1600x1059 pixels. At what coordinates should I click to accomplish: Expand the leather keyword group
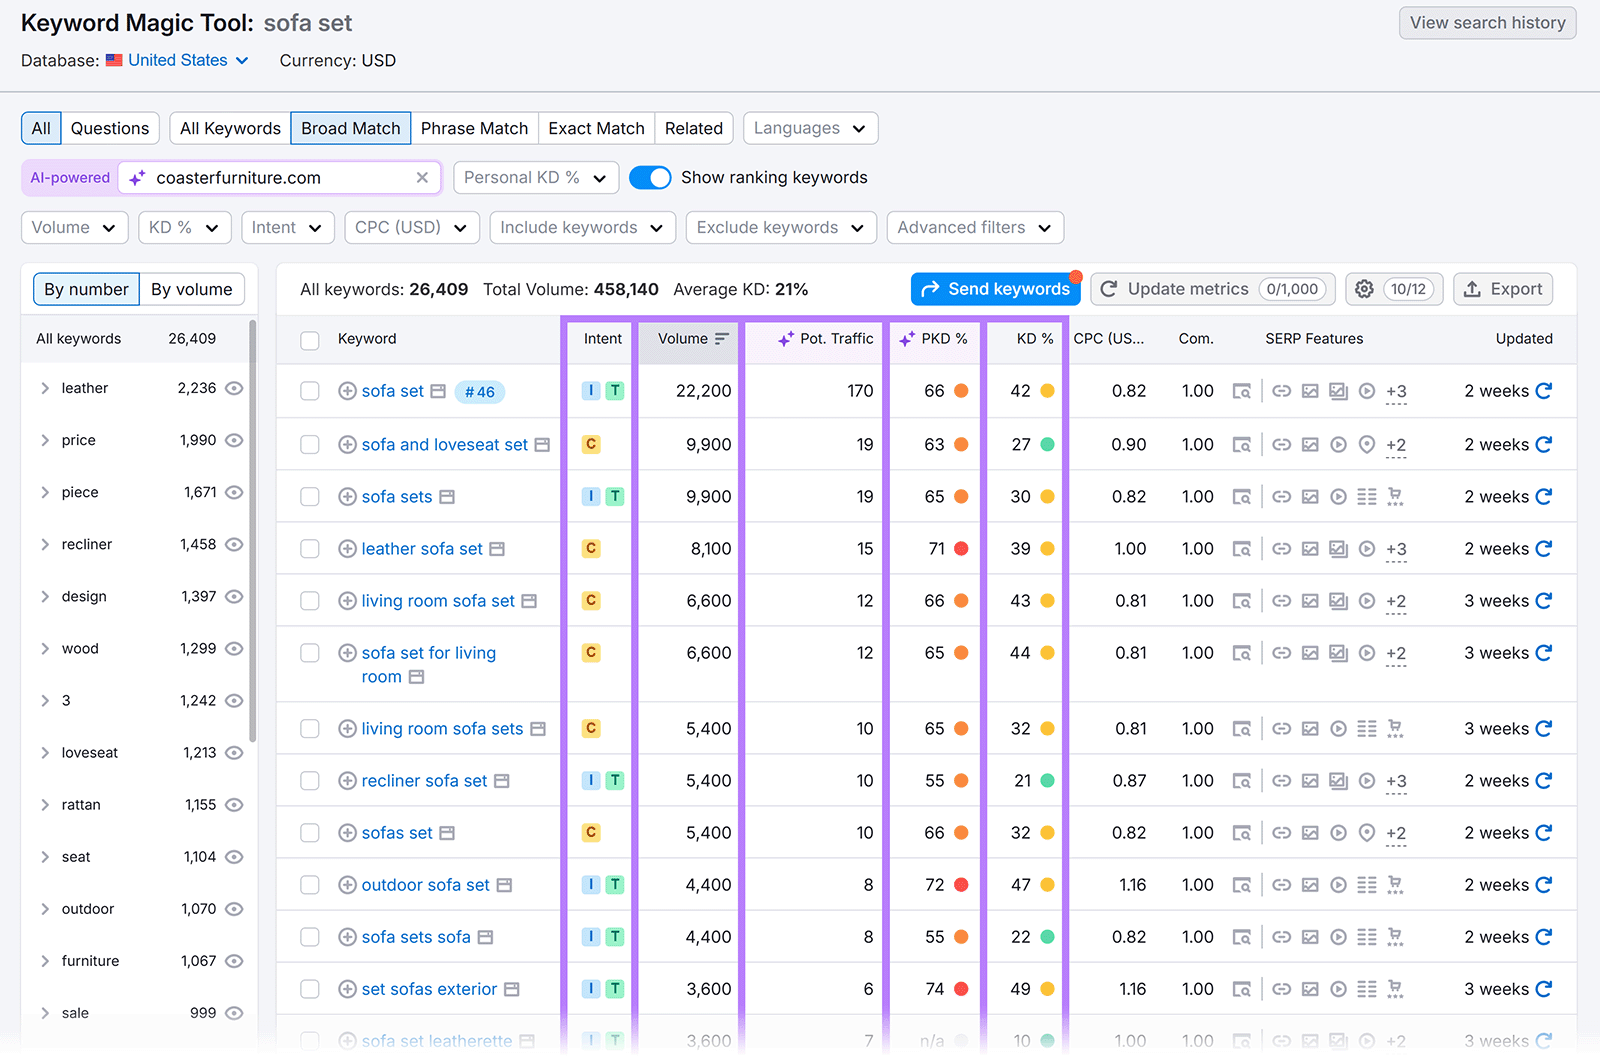45,388
